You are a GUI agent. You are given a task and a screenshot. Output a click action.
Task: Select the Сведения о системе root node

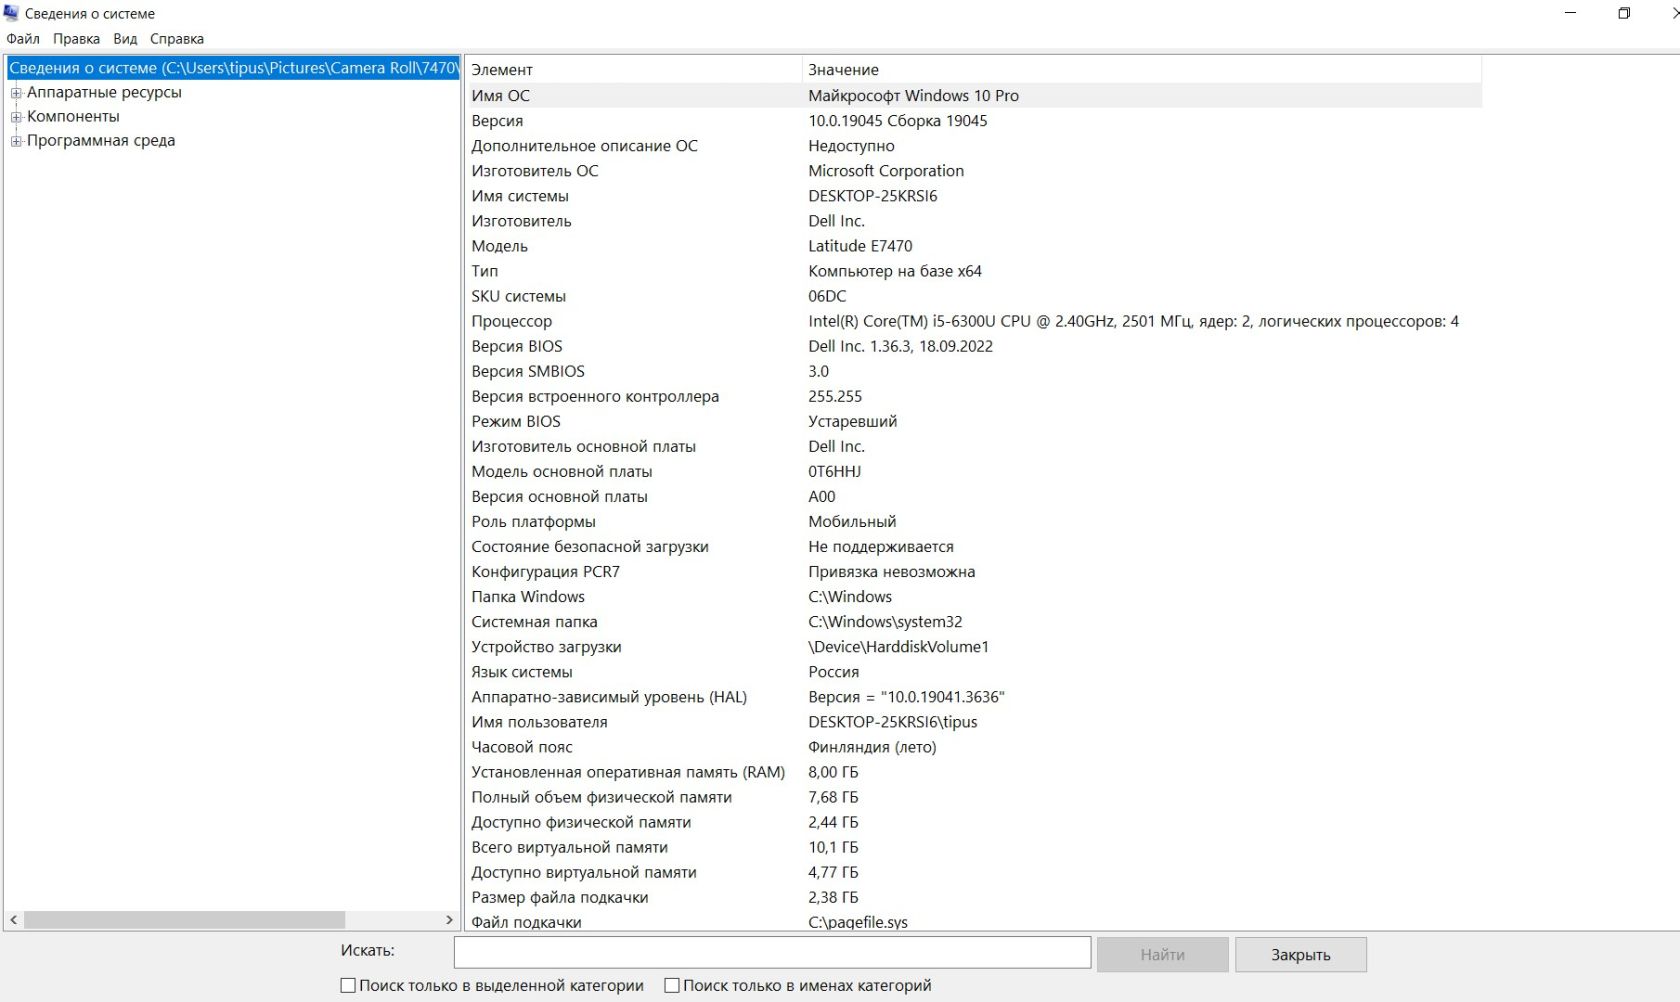(x=233, y=68)
